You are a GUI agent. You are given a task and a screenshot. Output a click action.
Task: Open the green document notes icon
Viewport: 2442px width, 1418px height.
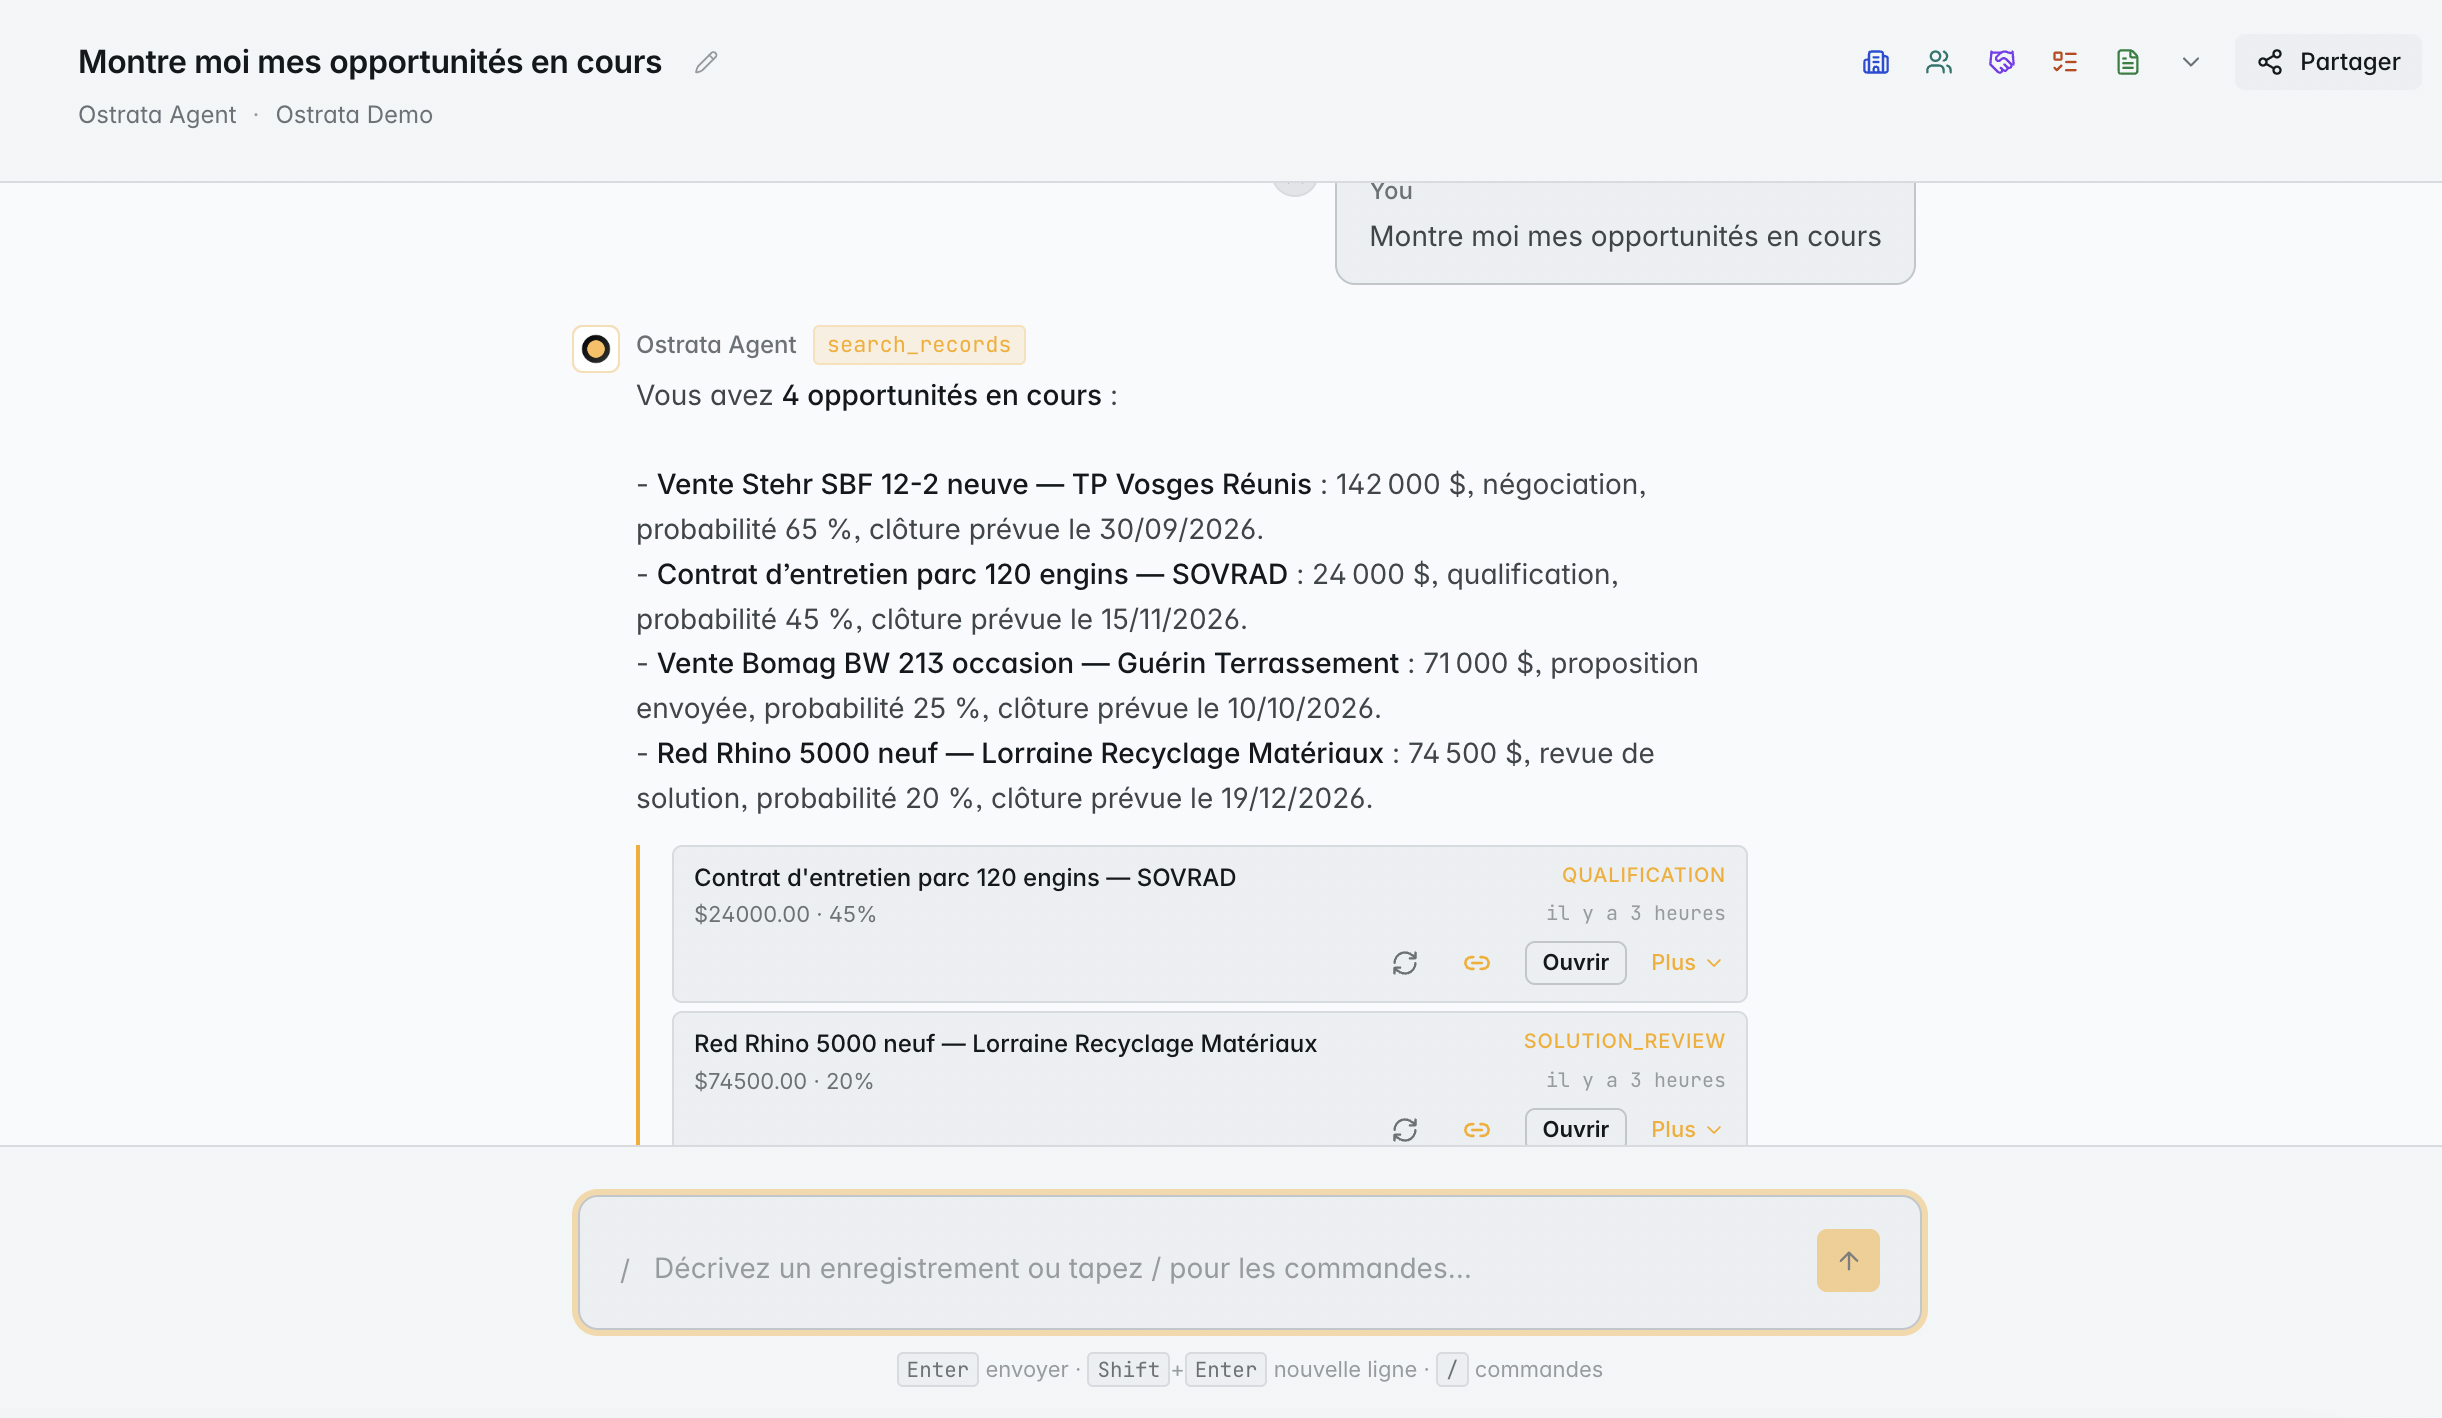tap(2127, 62)
